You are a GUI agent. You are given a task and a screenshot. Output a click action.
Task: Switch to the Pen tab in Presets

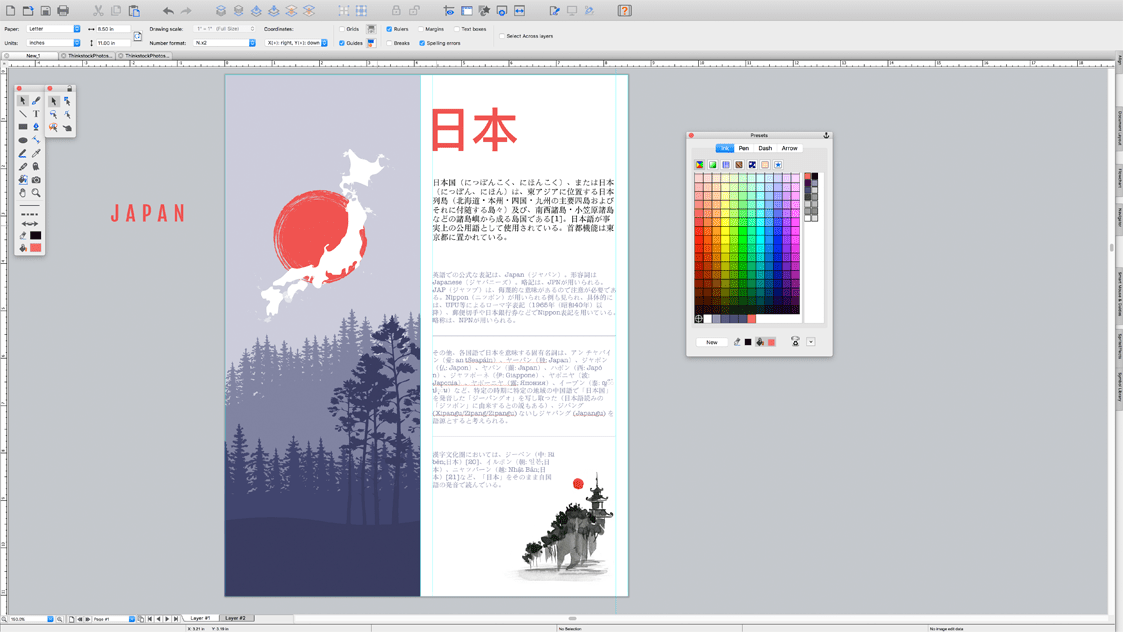click(743, 148)
